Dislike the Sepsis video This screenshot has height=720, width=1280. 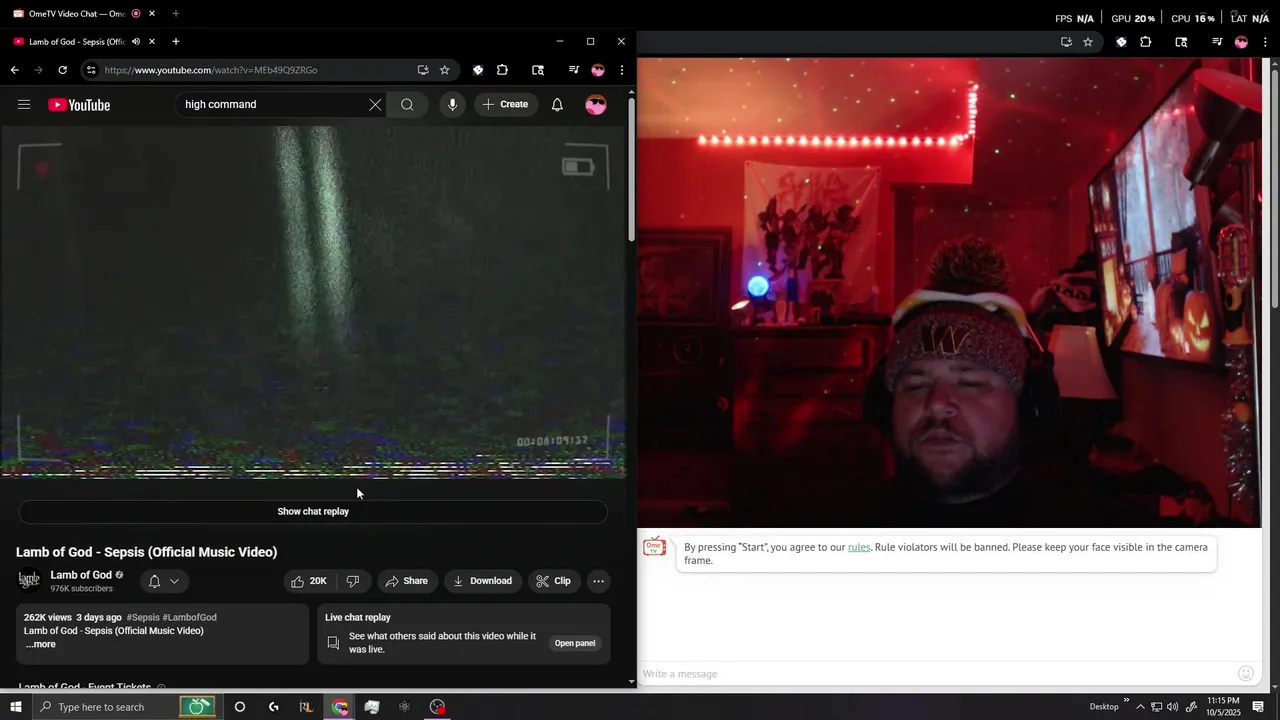pos(353,581)
